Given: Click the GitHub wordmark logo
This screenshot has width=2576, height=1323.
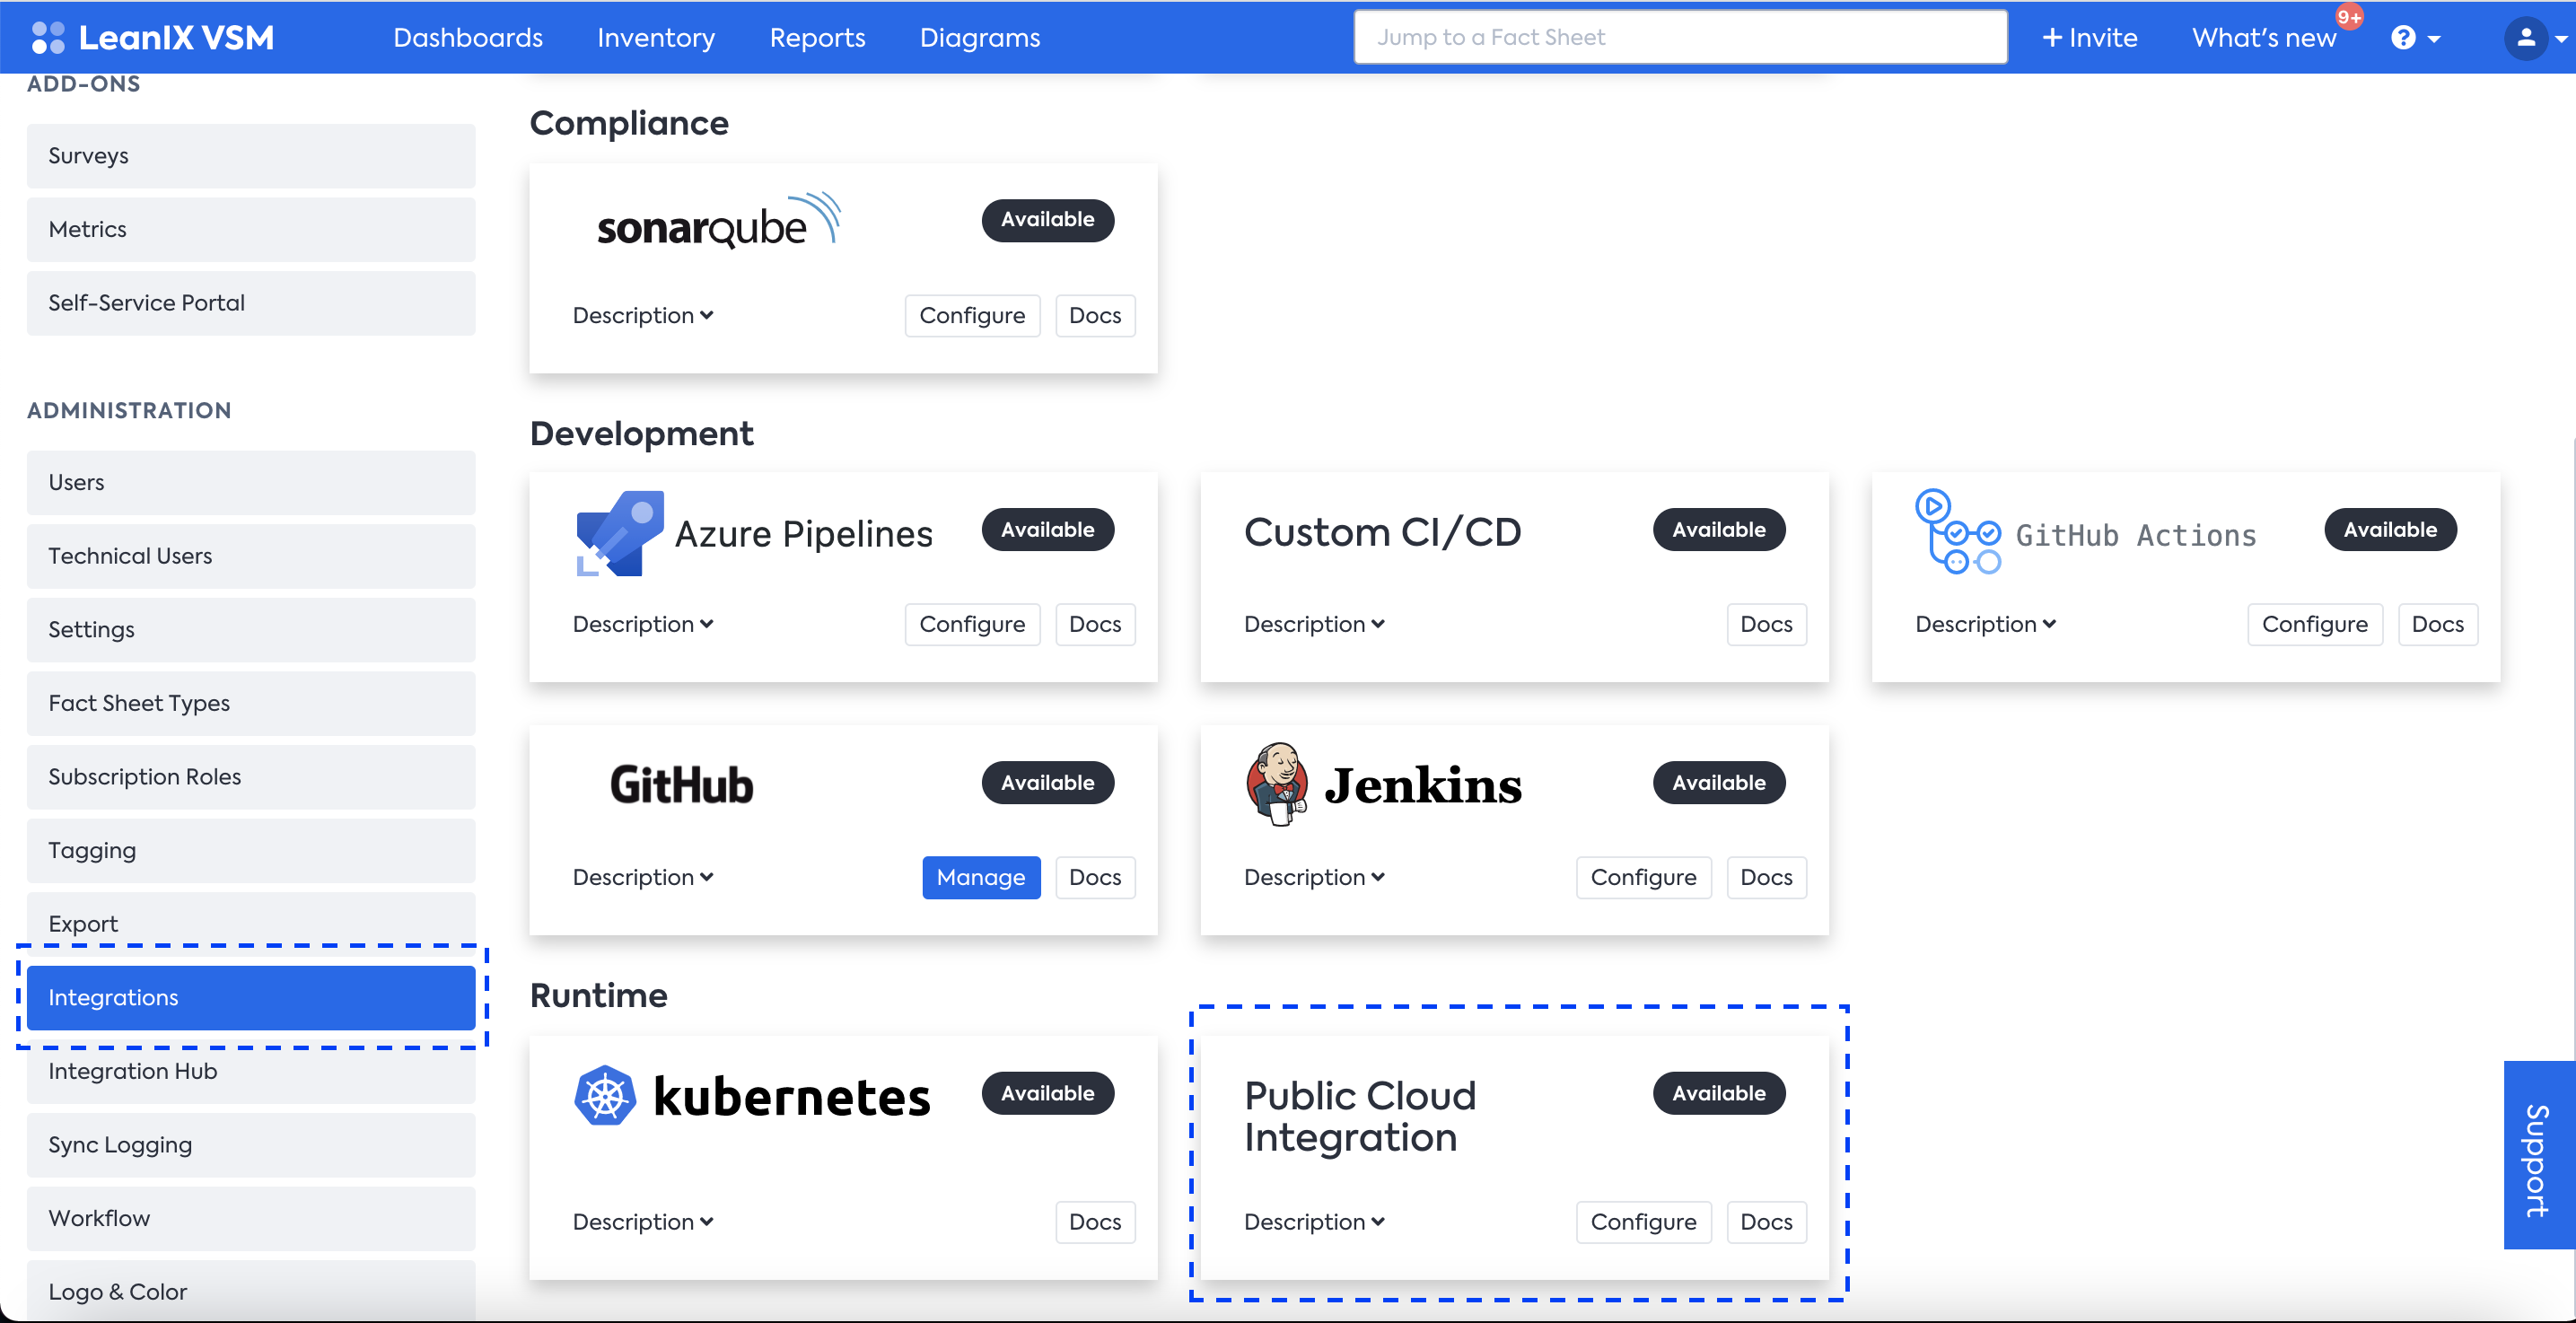Looking at the screenshot, I should [x=681, y=784].
